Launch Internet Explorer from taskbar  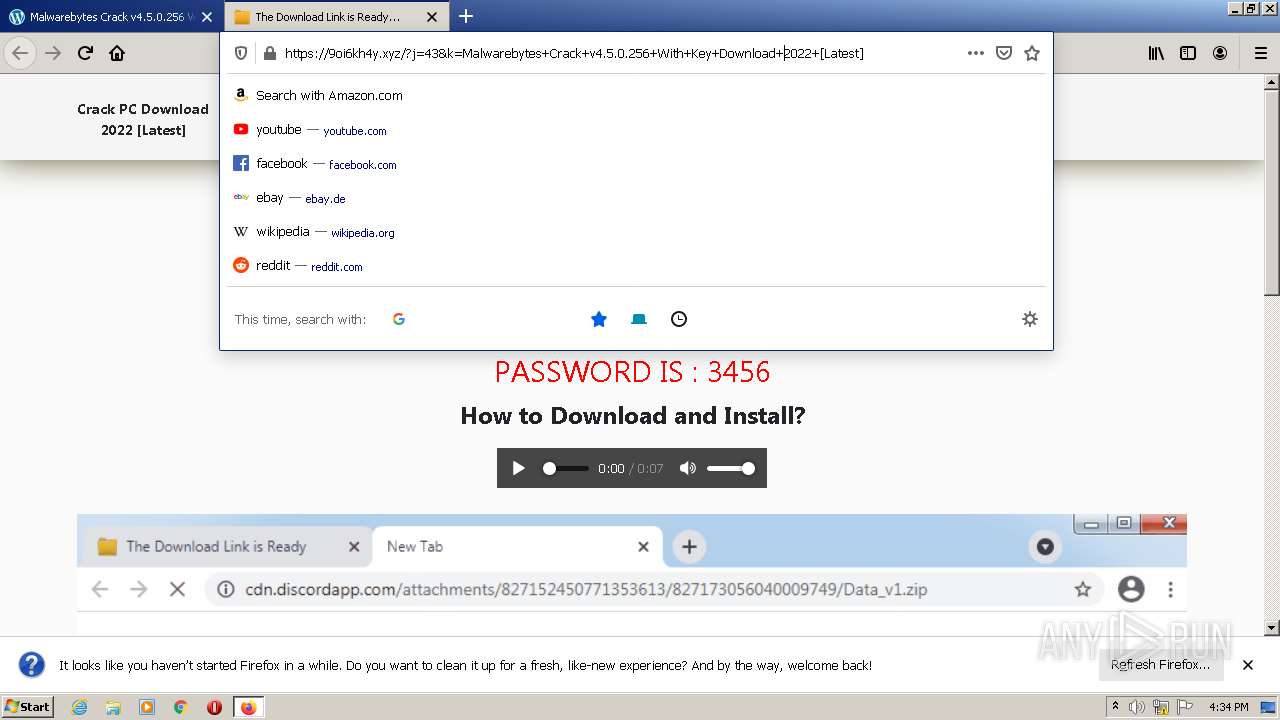[x=79, y=707]
